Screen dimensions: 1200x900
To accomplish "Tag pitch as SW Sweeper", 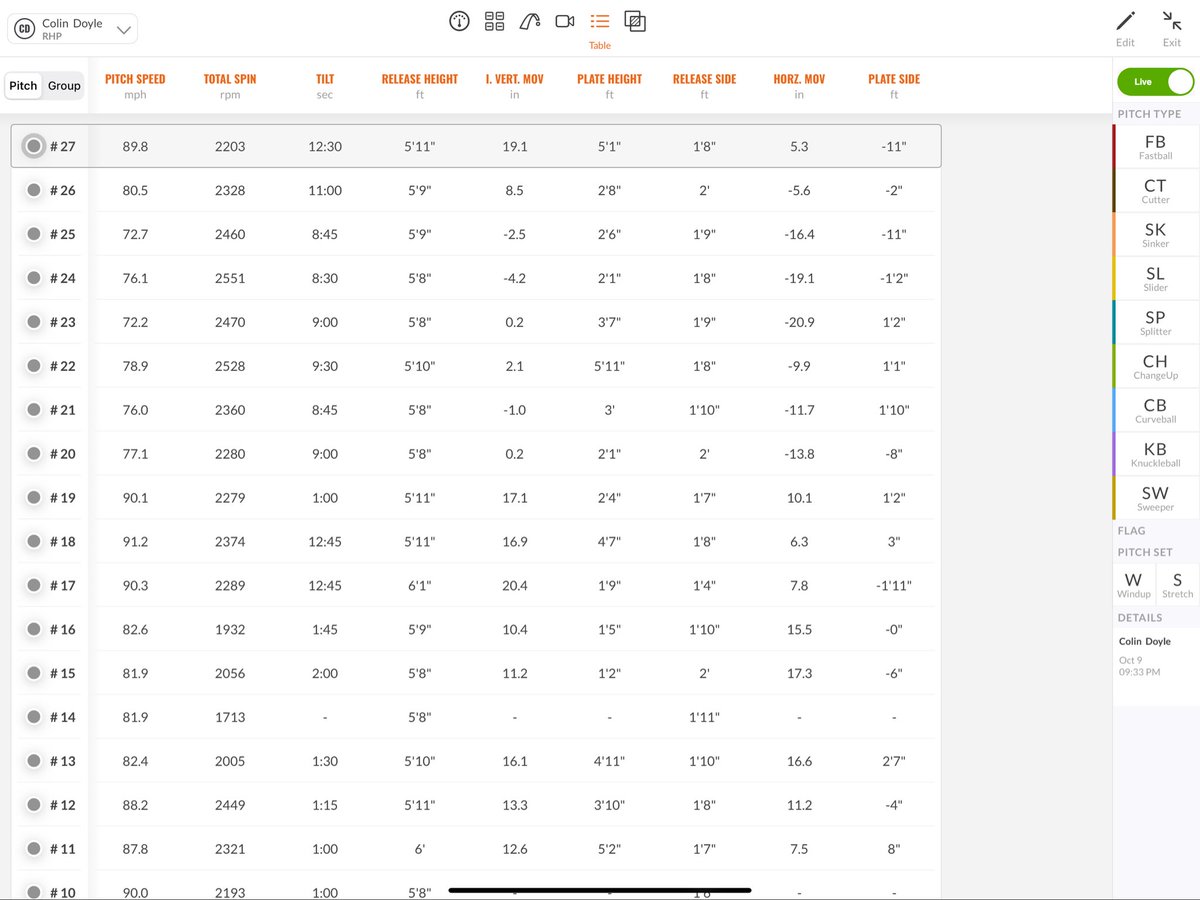I will 1155,498.
